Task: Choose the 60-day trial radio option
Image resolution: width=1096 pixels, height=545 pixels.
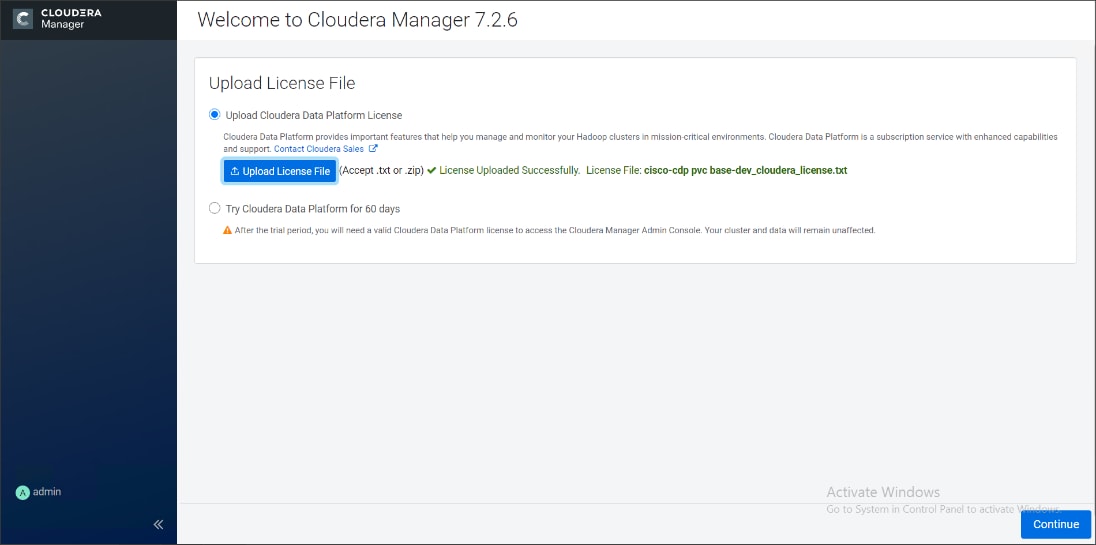Action: point(214,208)
